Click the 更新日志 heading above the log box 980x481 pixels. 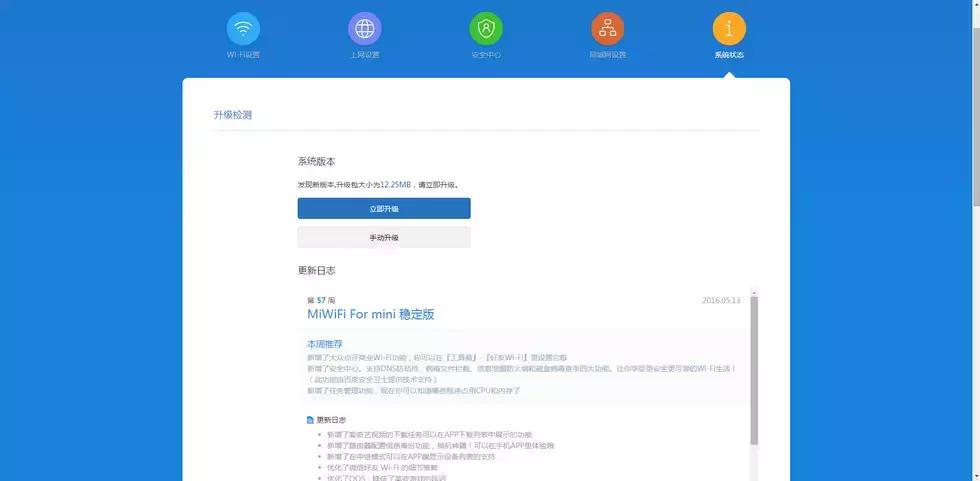tap(316, 270)
